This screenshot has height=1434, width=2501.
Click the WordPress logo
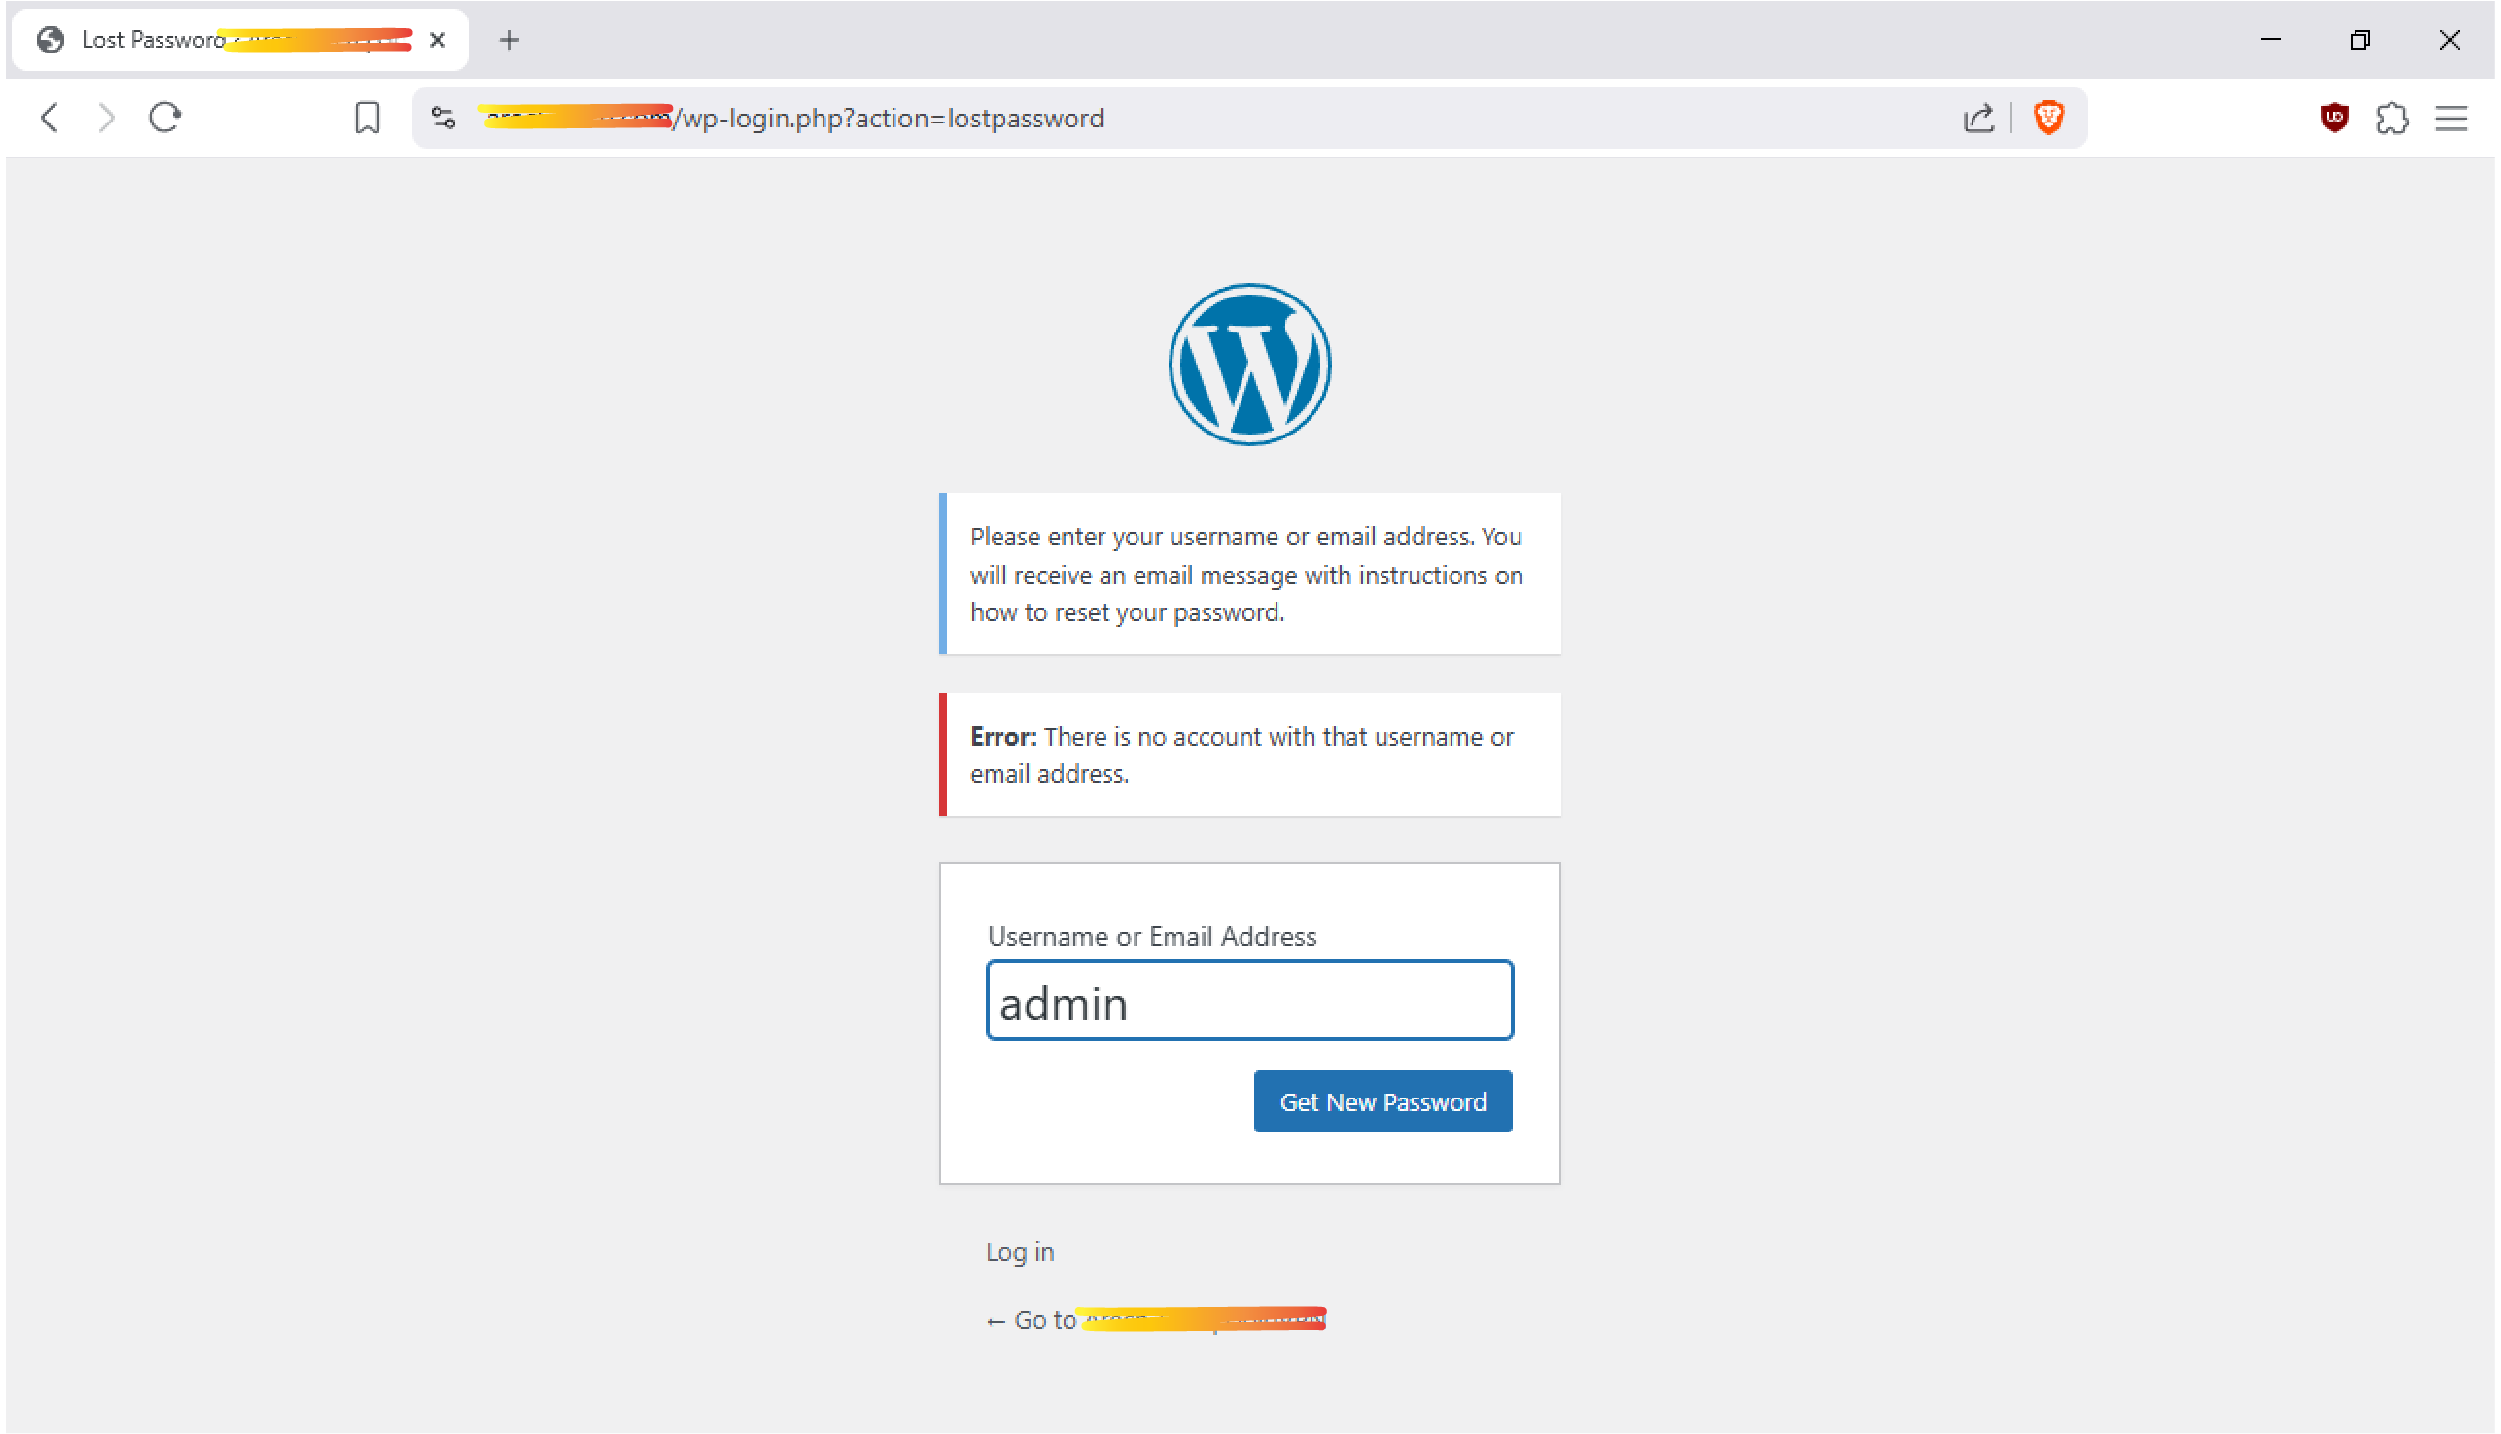(x=1250, y=364)
